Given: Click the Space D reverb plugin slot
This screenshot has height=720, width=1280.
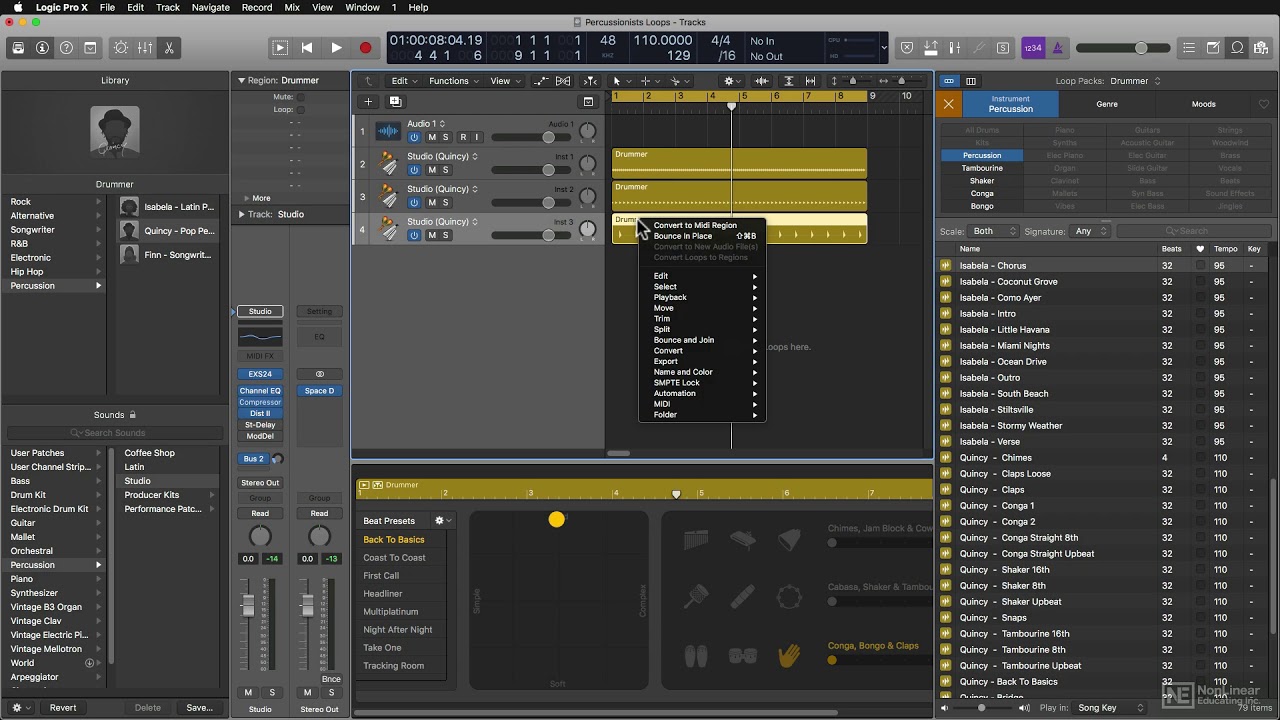Looking at the screenshot, I should pyautogui.click(x=319, y=391).
